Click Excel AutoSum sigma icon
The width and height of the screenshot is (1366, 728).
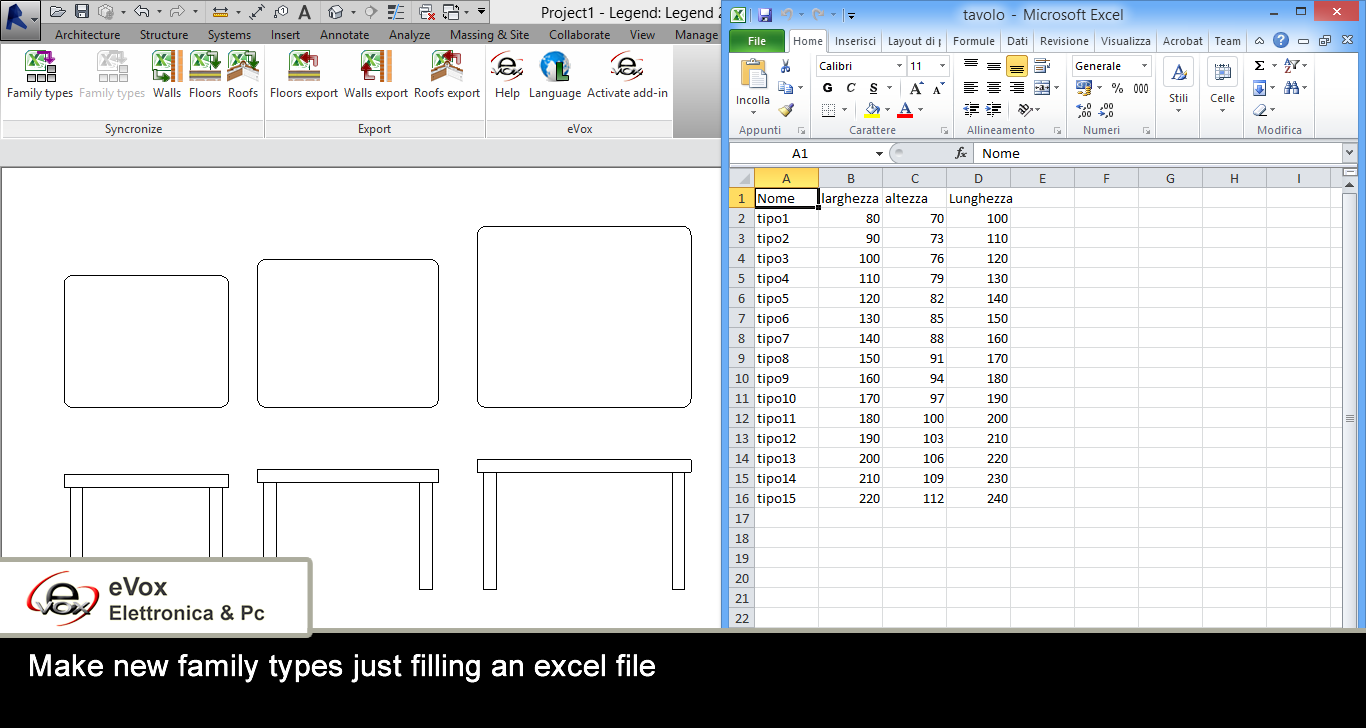coord(1259,66)
